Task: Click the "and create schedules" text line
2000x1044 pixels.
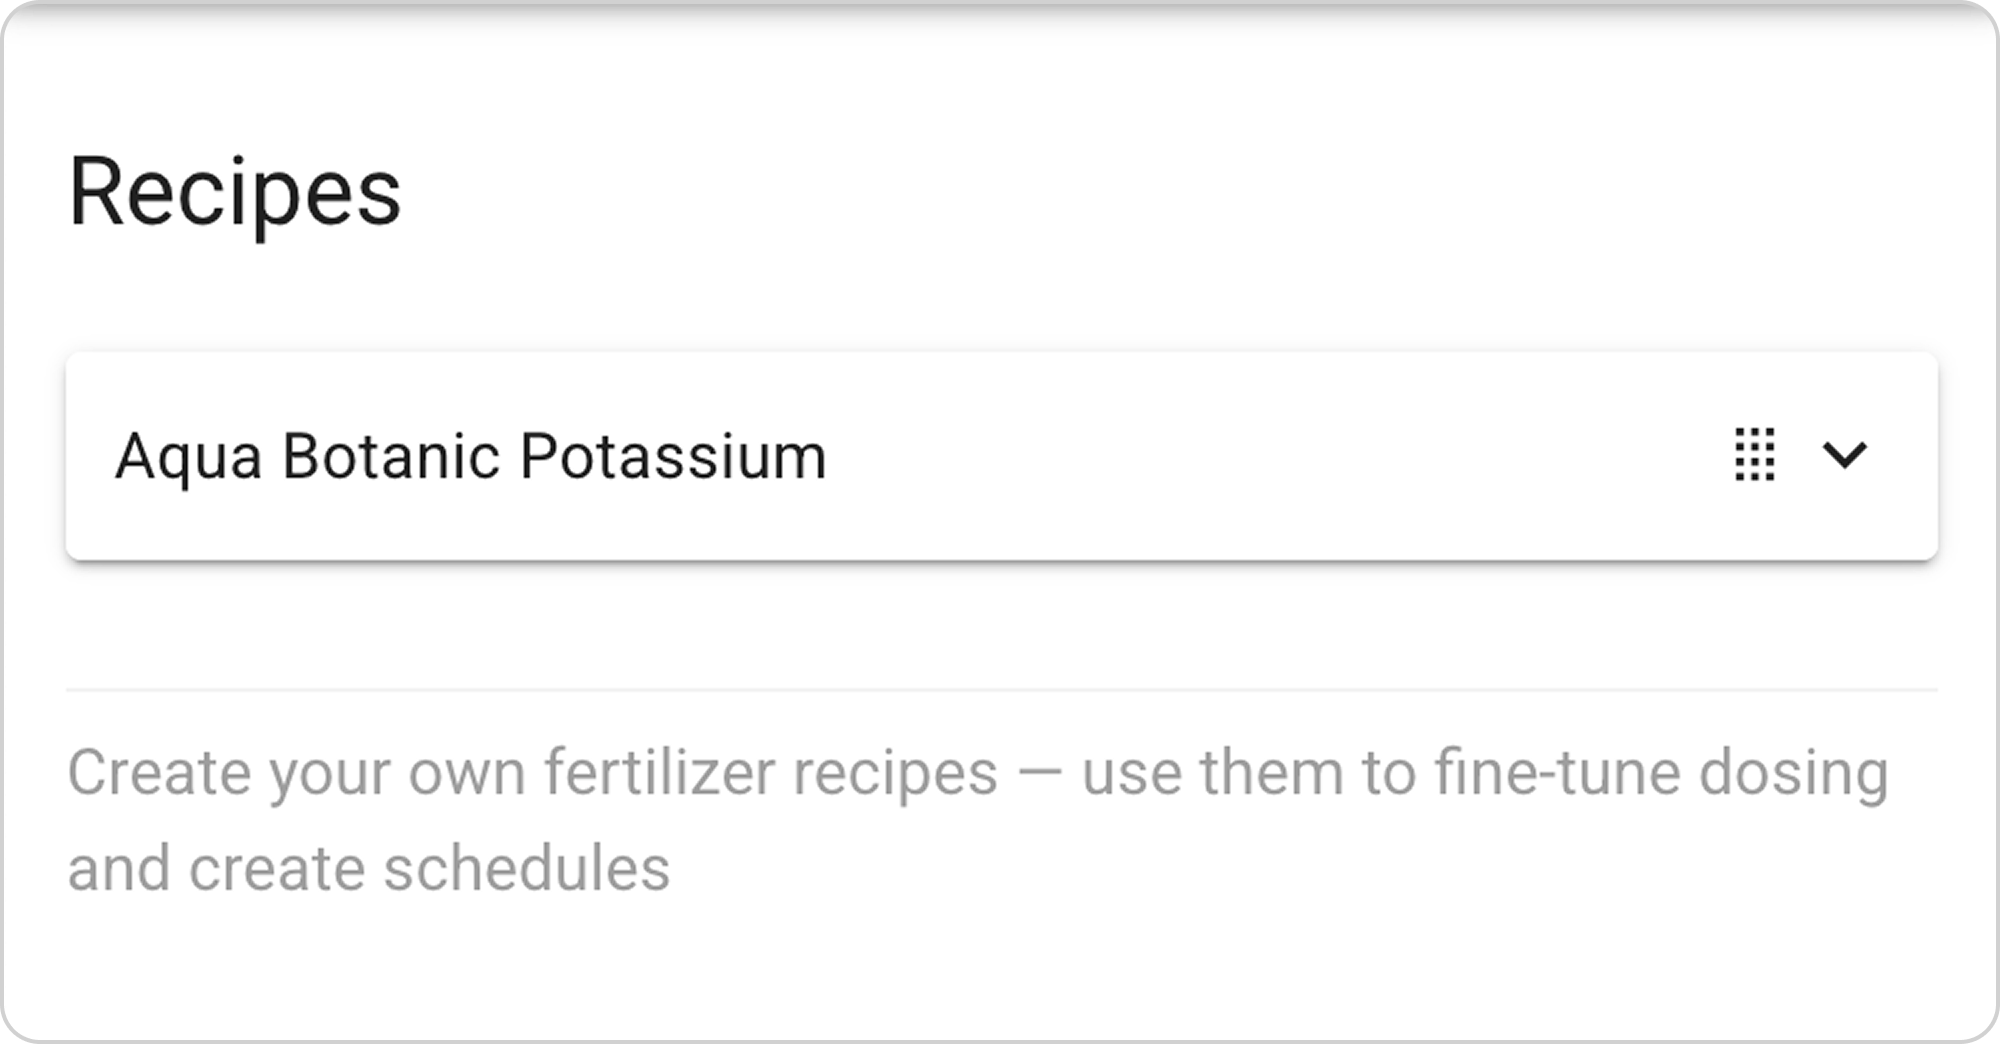Action: [369, 868]
